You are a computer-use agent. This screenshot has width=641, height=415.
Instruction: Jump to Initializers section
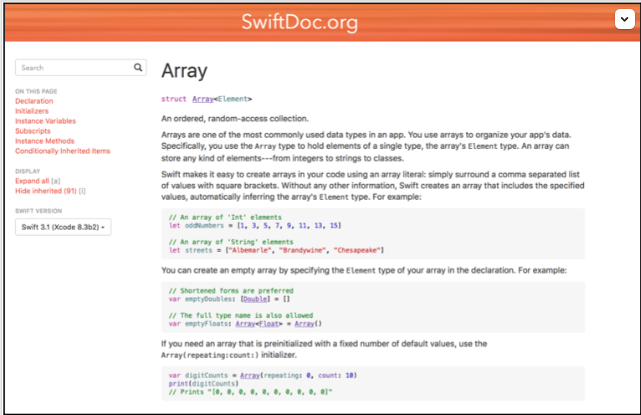coord(32,111)
